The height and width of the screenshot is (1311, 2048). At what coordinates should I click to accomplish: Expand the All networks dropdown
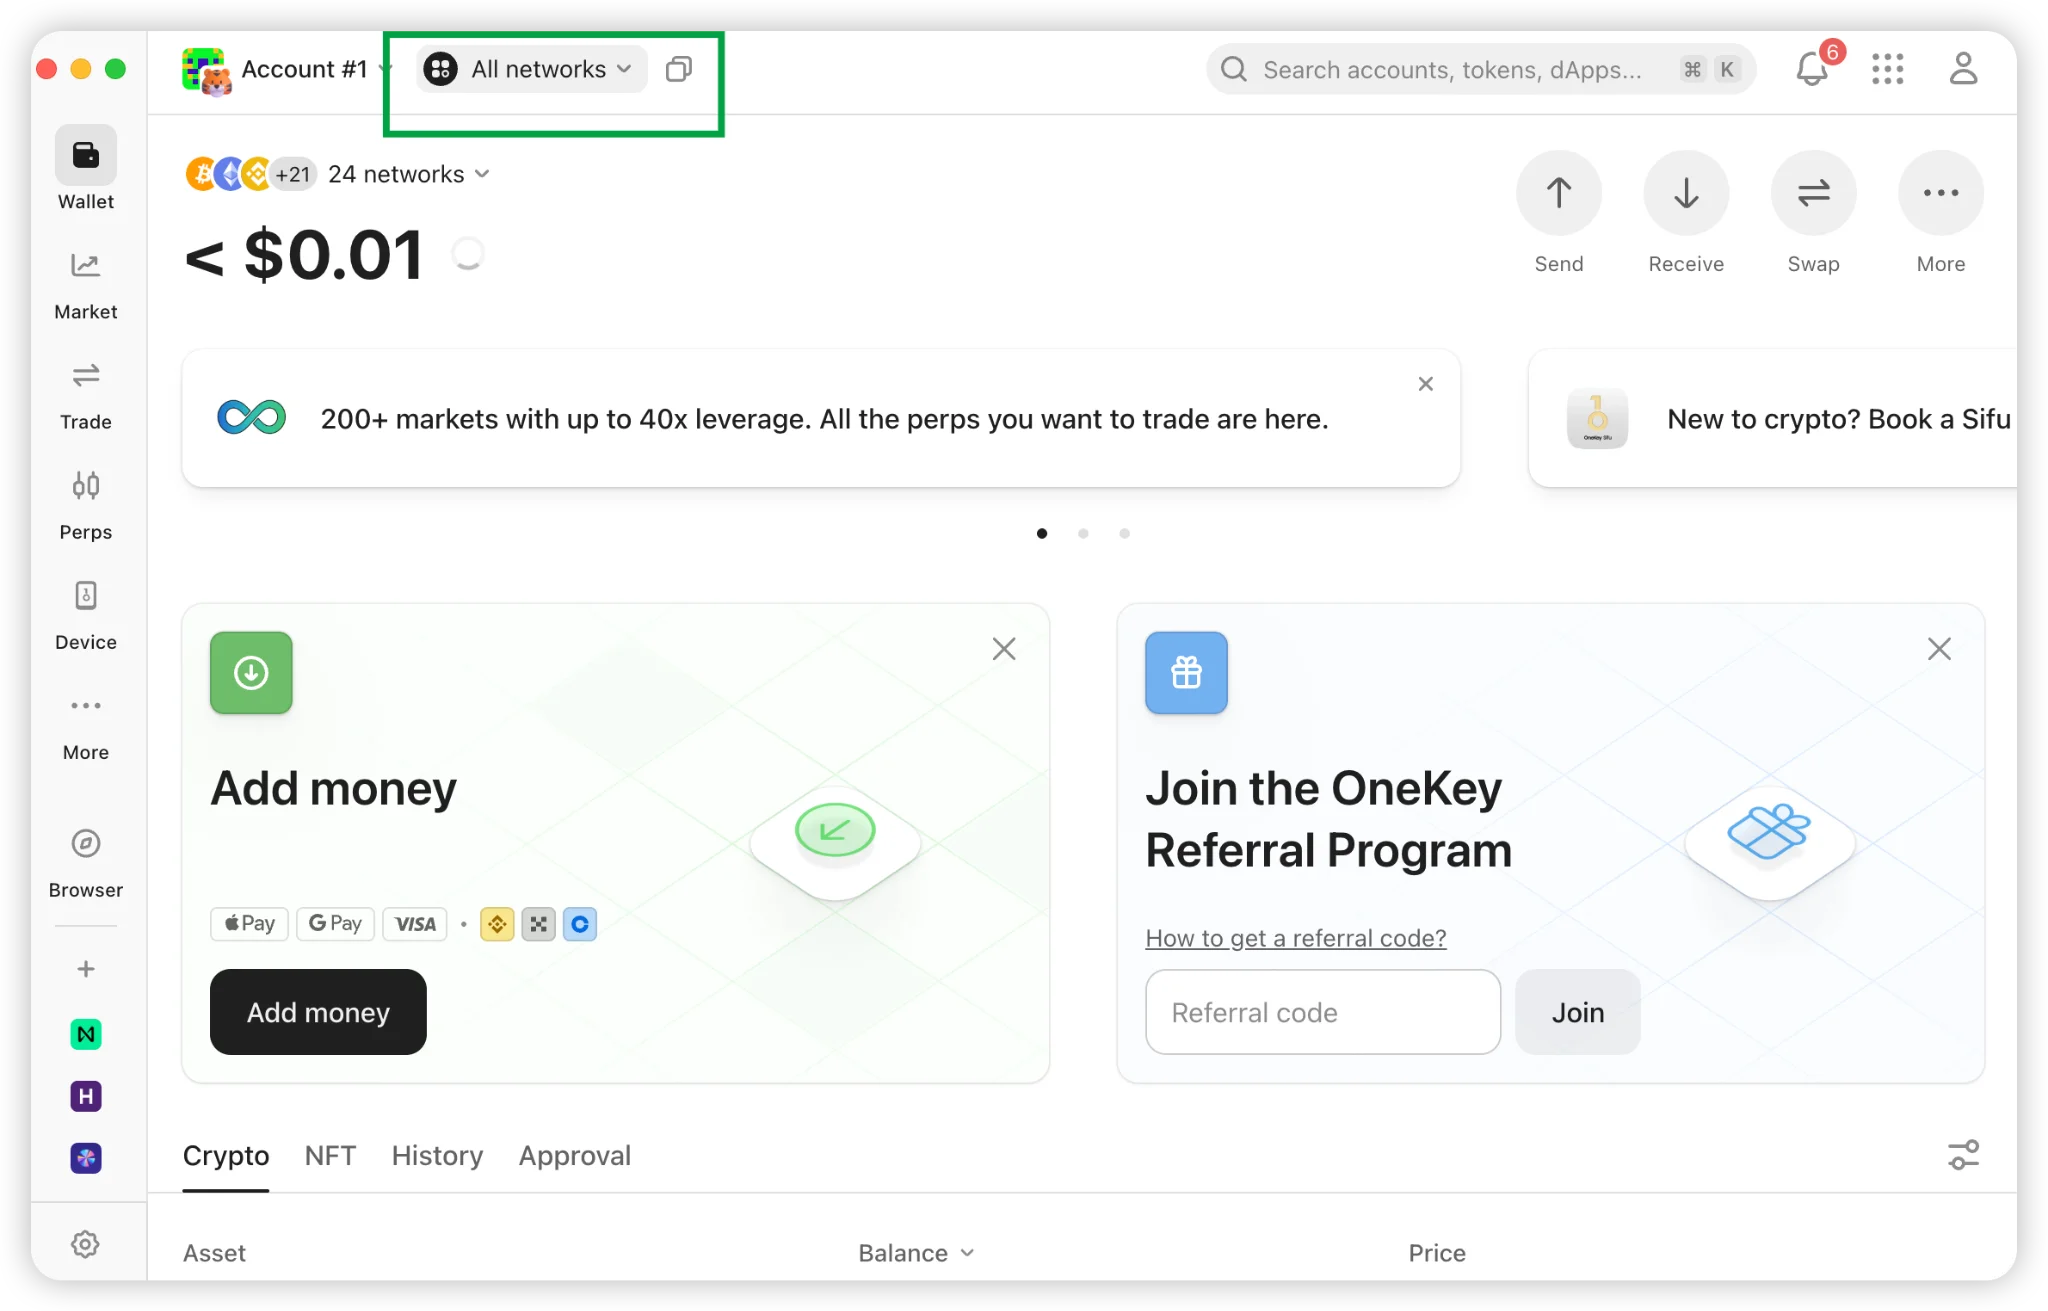(x=532, y=69)
